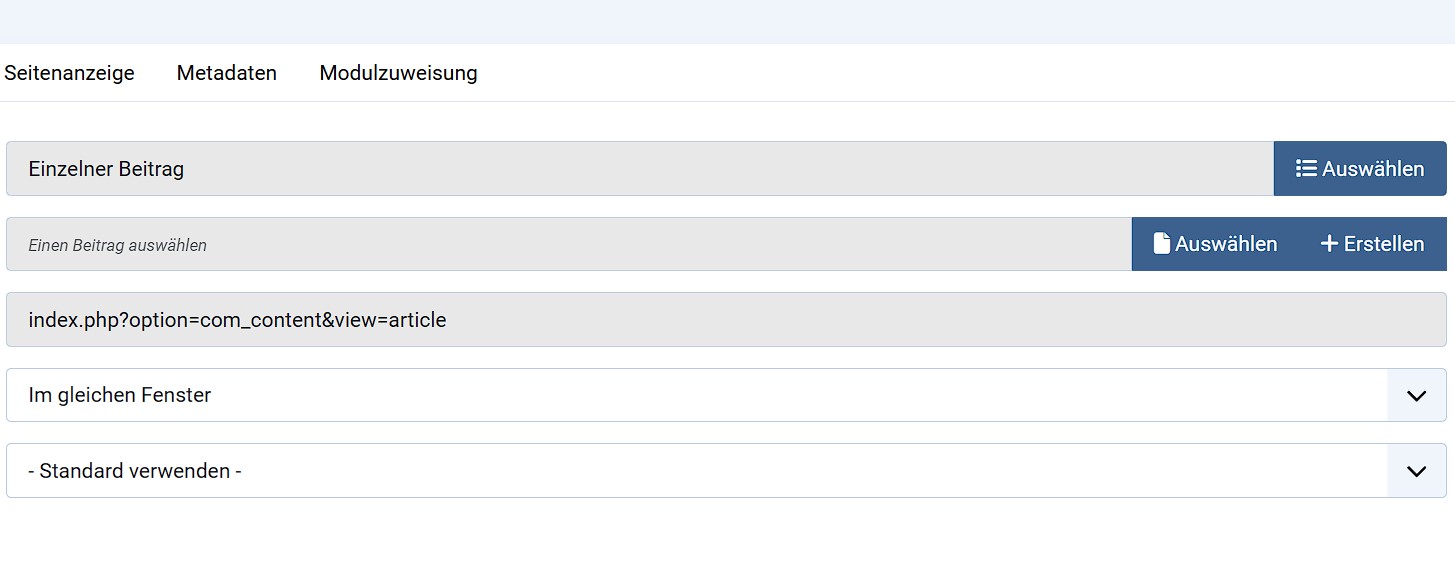1455x568 pixels.
Task: Click the plus icon on Erstellen button
Action: pyautogui.click(x=1329, y=244)
